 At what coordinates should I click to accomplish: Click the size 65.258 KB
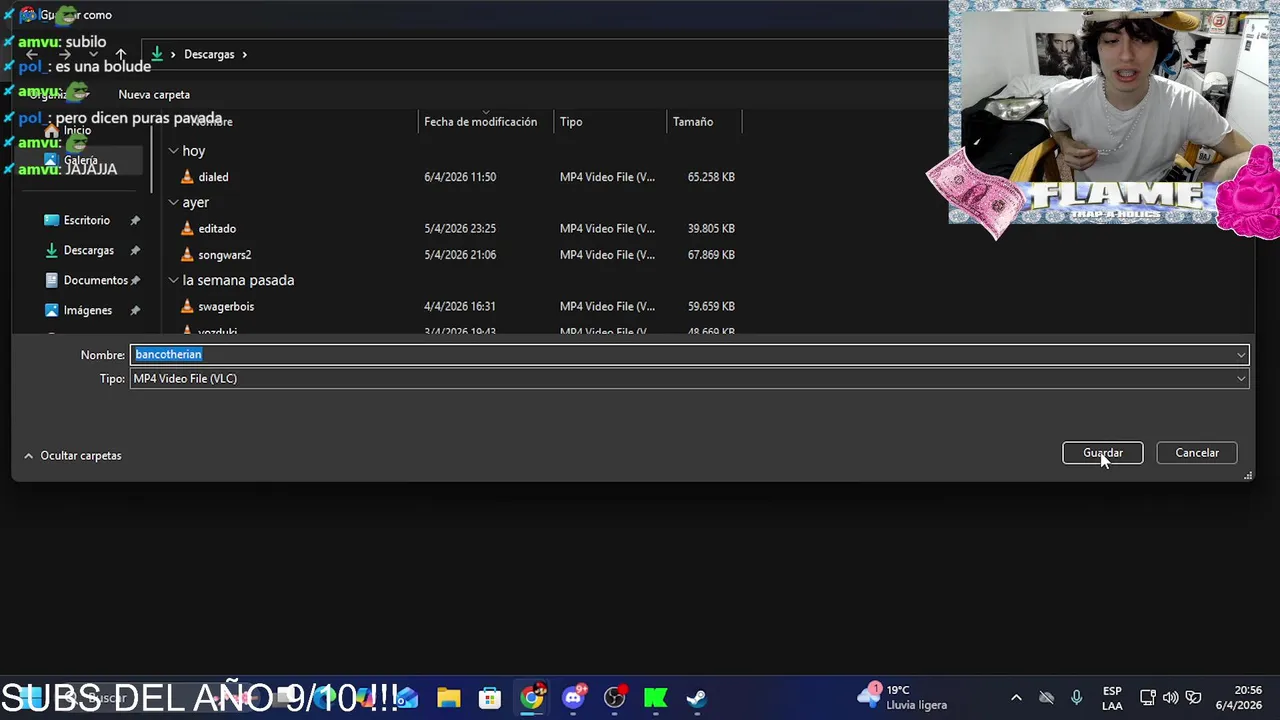(x=711, y=177)
